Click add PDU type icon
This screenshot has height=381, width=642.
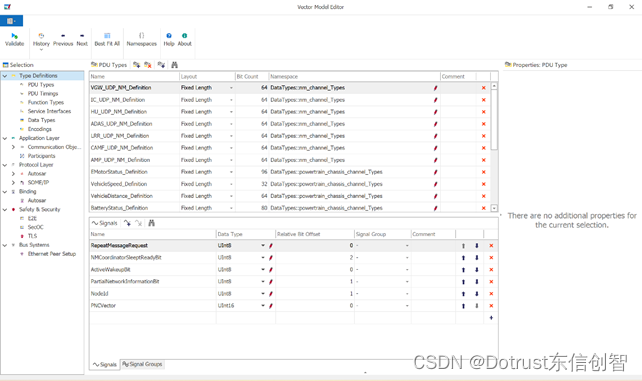pos(137,65)
